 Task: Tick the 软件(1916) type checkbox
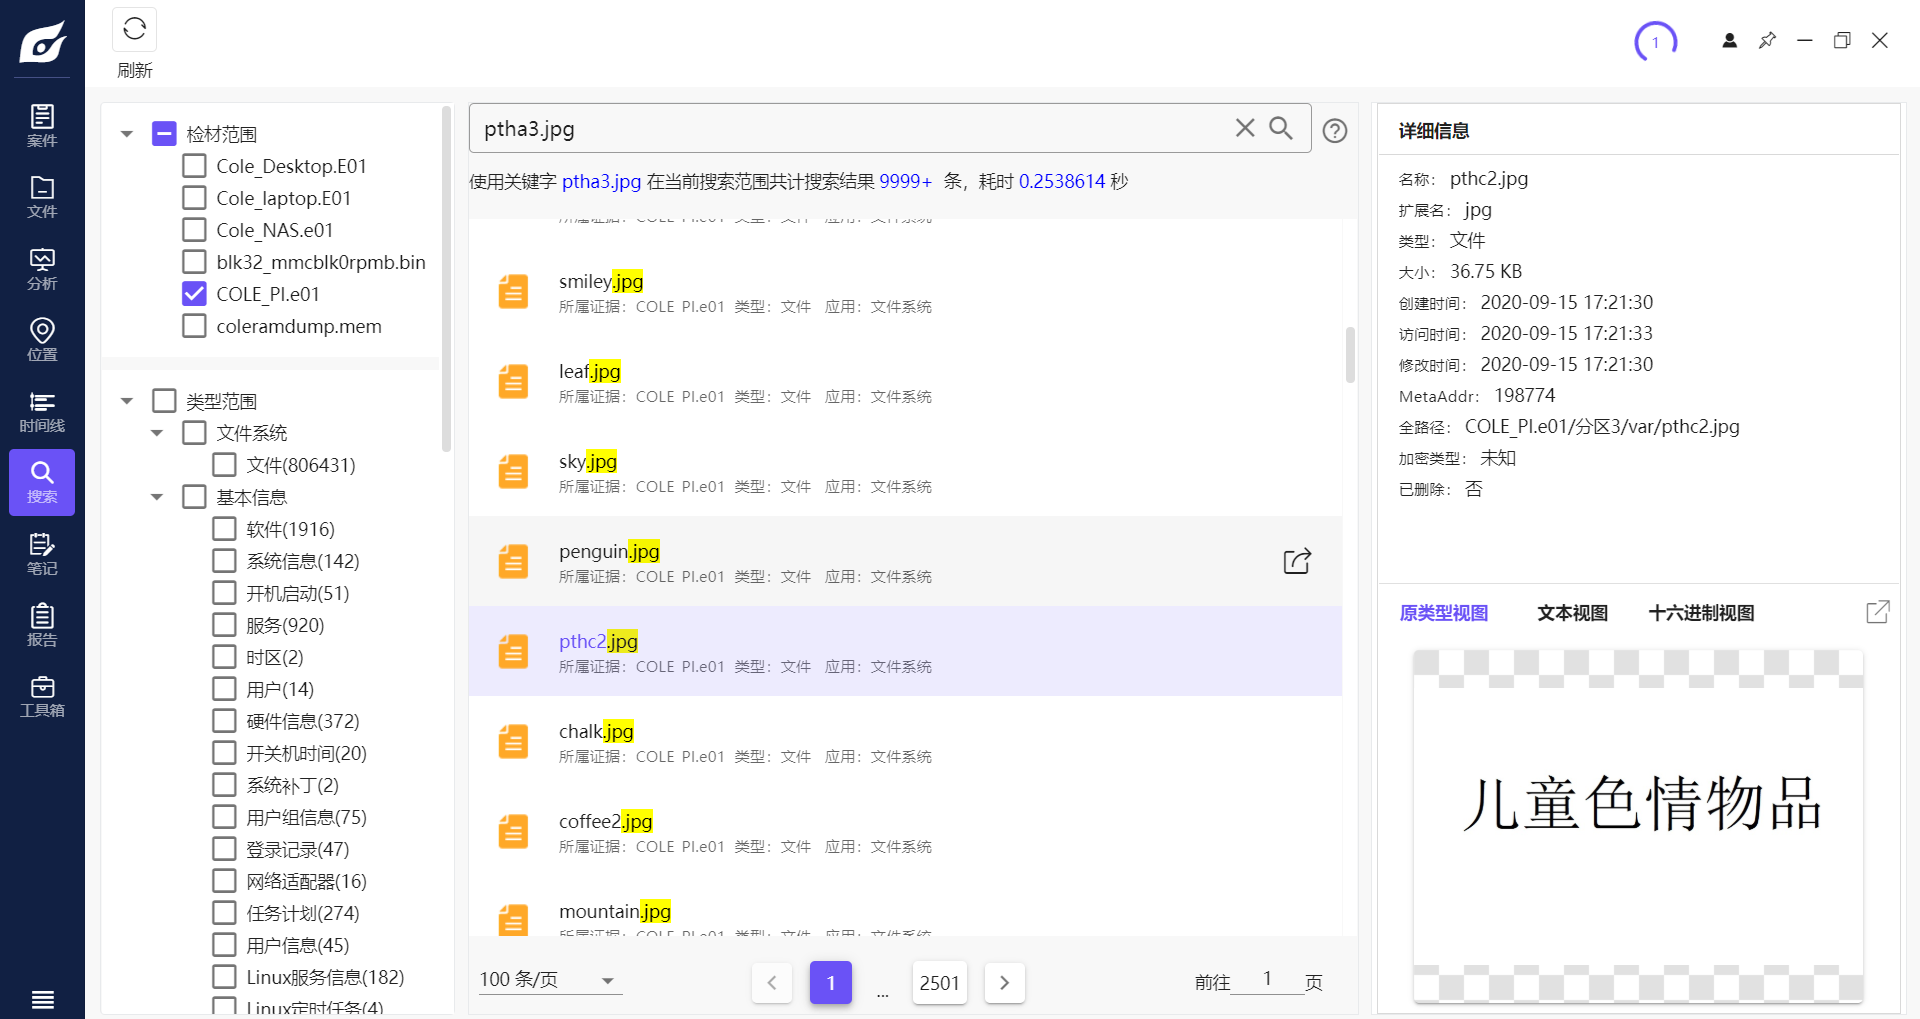[225, 529]
